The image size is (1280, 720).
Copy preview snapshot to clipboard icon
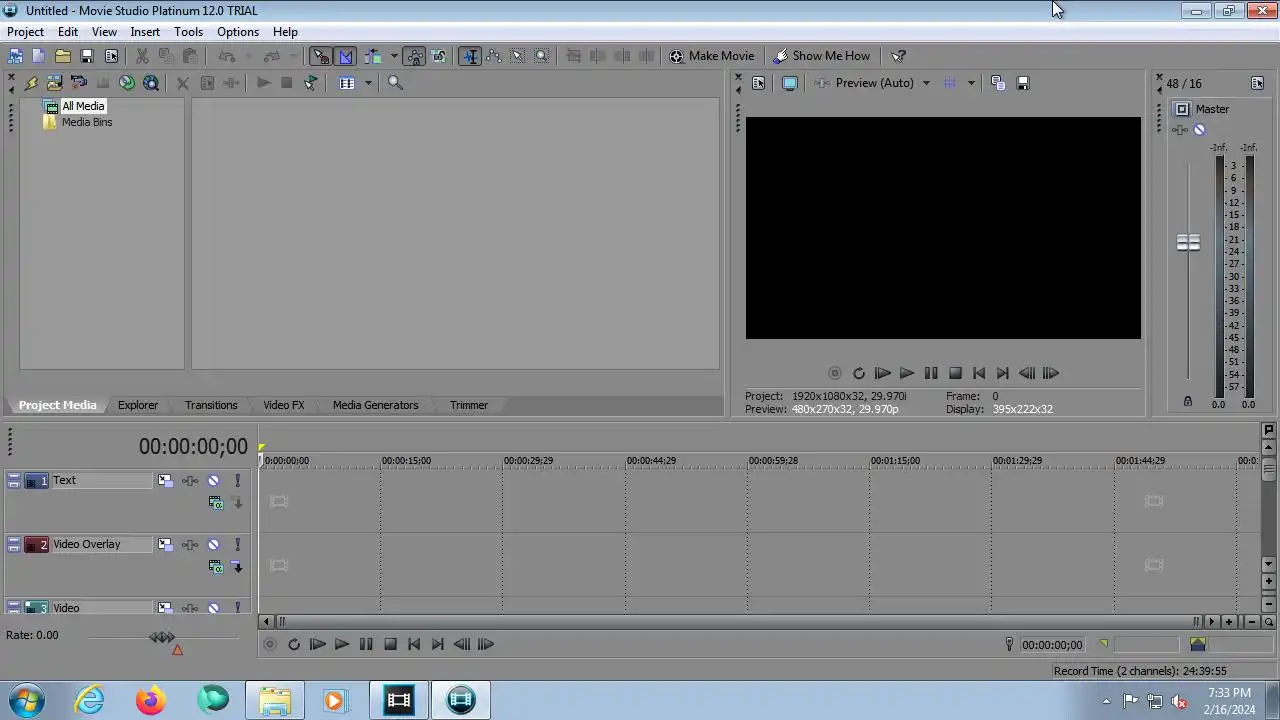998,83
